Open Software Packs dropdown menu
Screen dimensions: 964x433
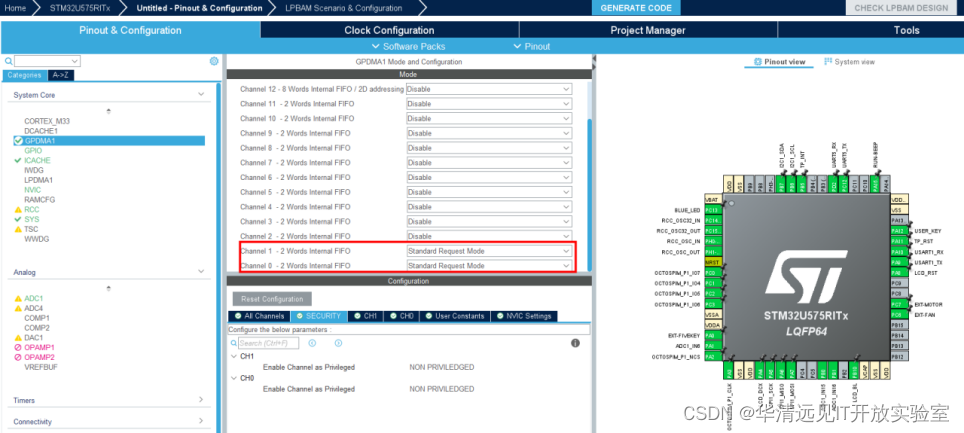[408, 47]
